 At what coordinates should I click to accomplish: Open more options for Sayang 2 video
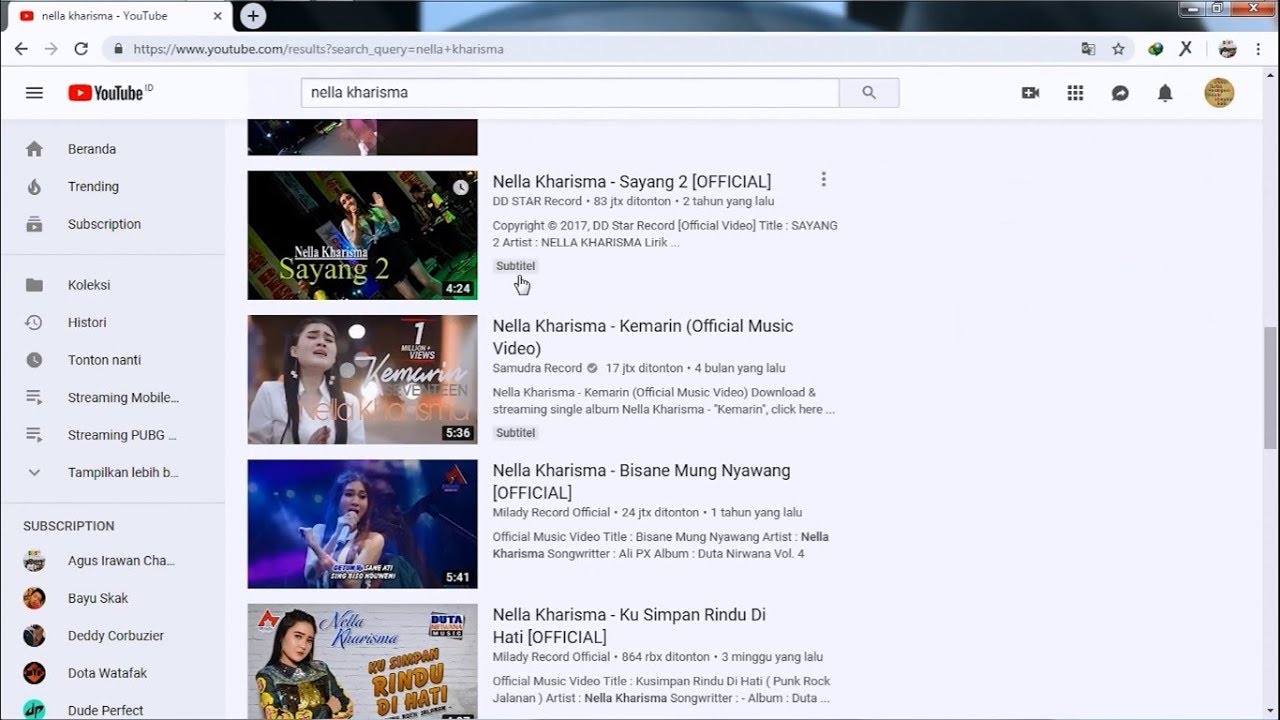(x=823, y=179)
